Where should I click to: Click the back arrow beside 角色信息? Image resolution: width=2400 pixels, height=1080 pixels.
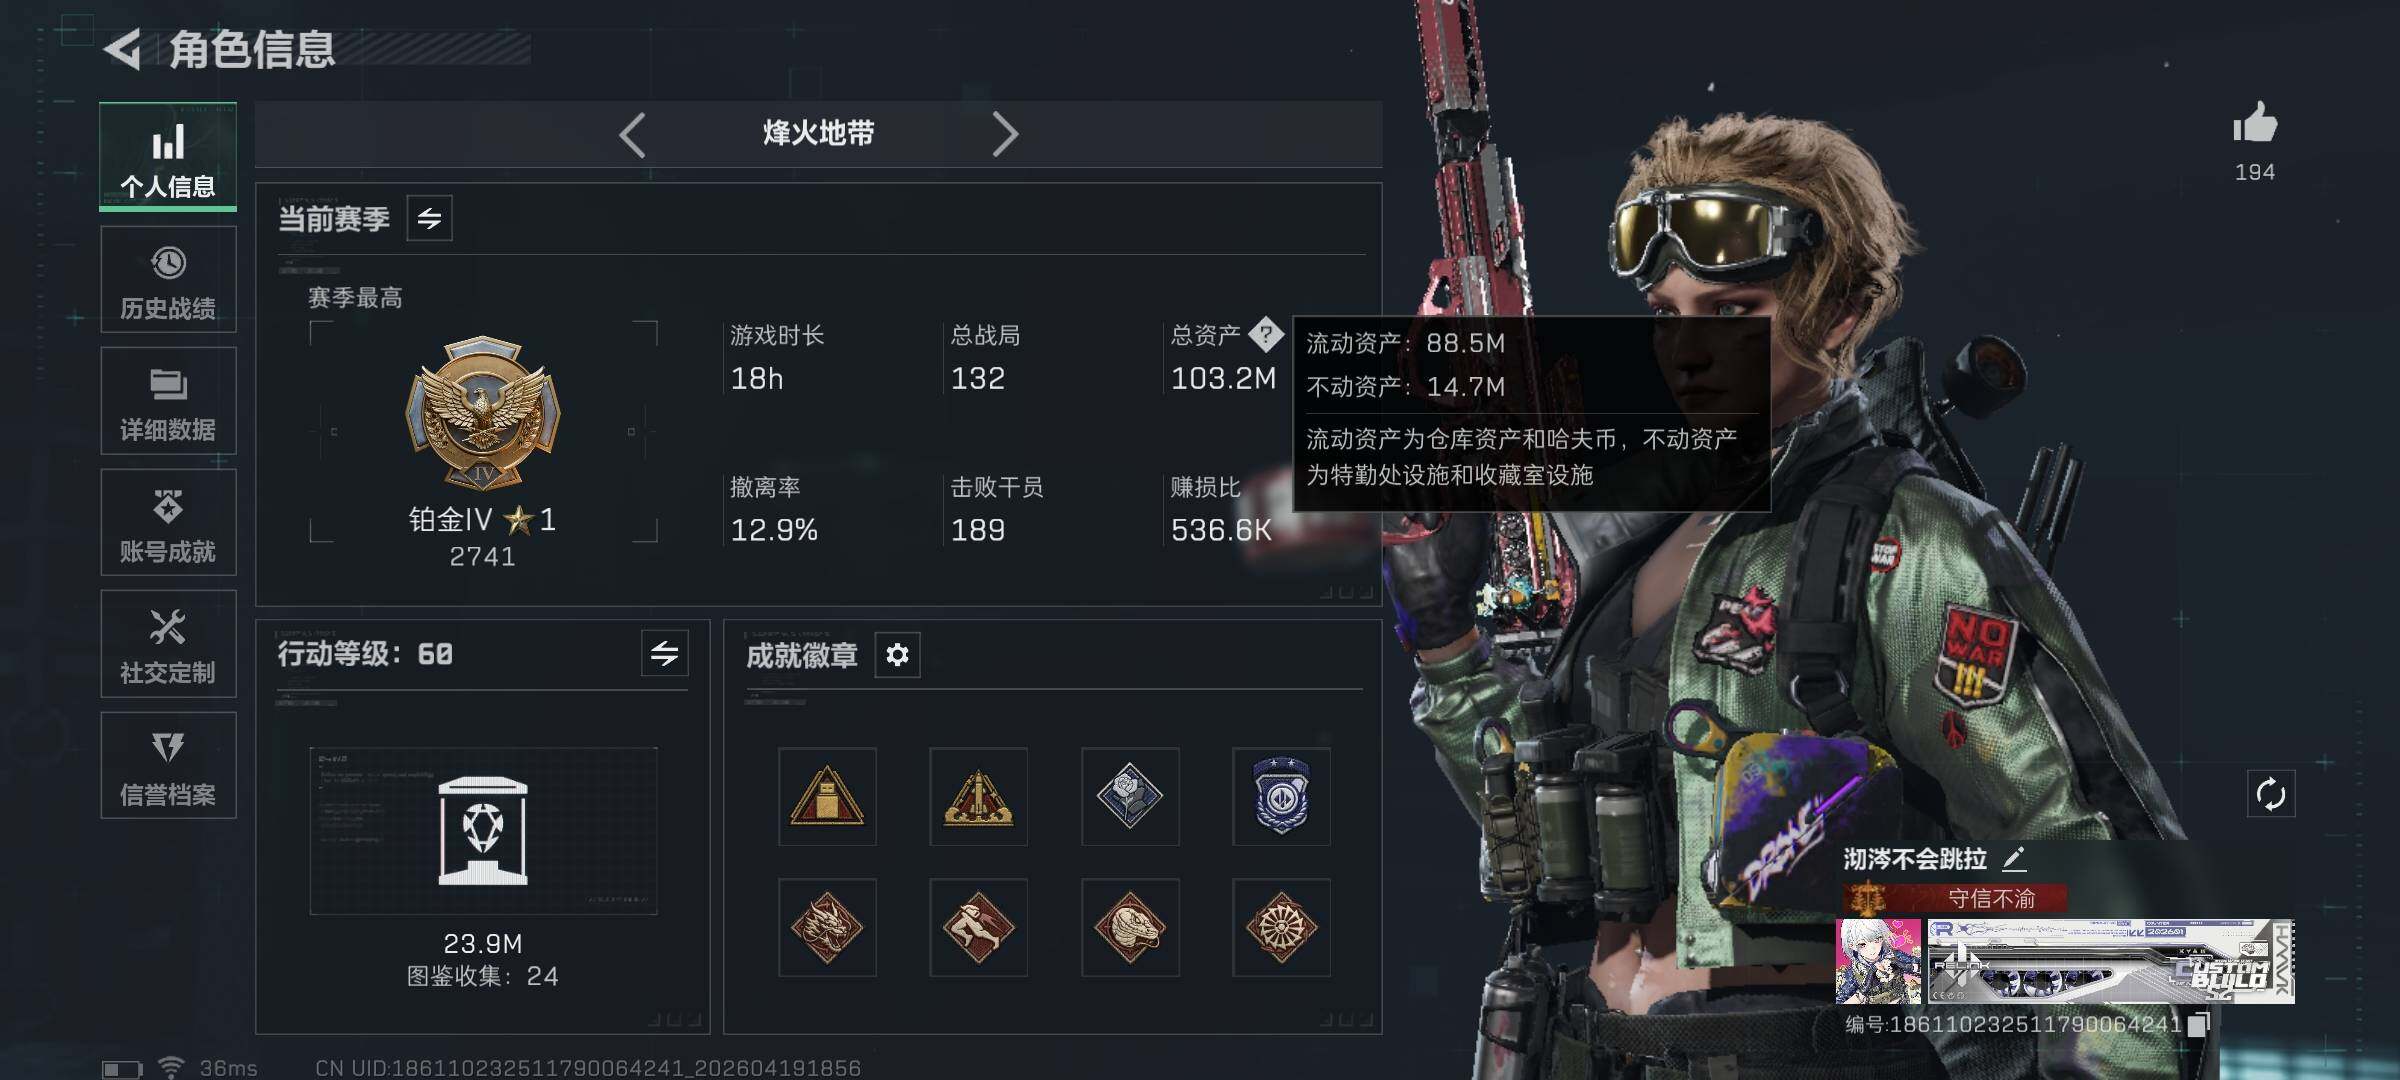click(123, 50)
